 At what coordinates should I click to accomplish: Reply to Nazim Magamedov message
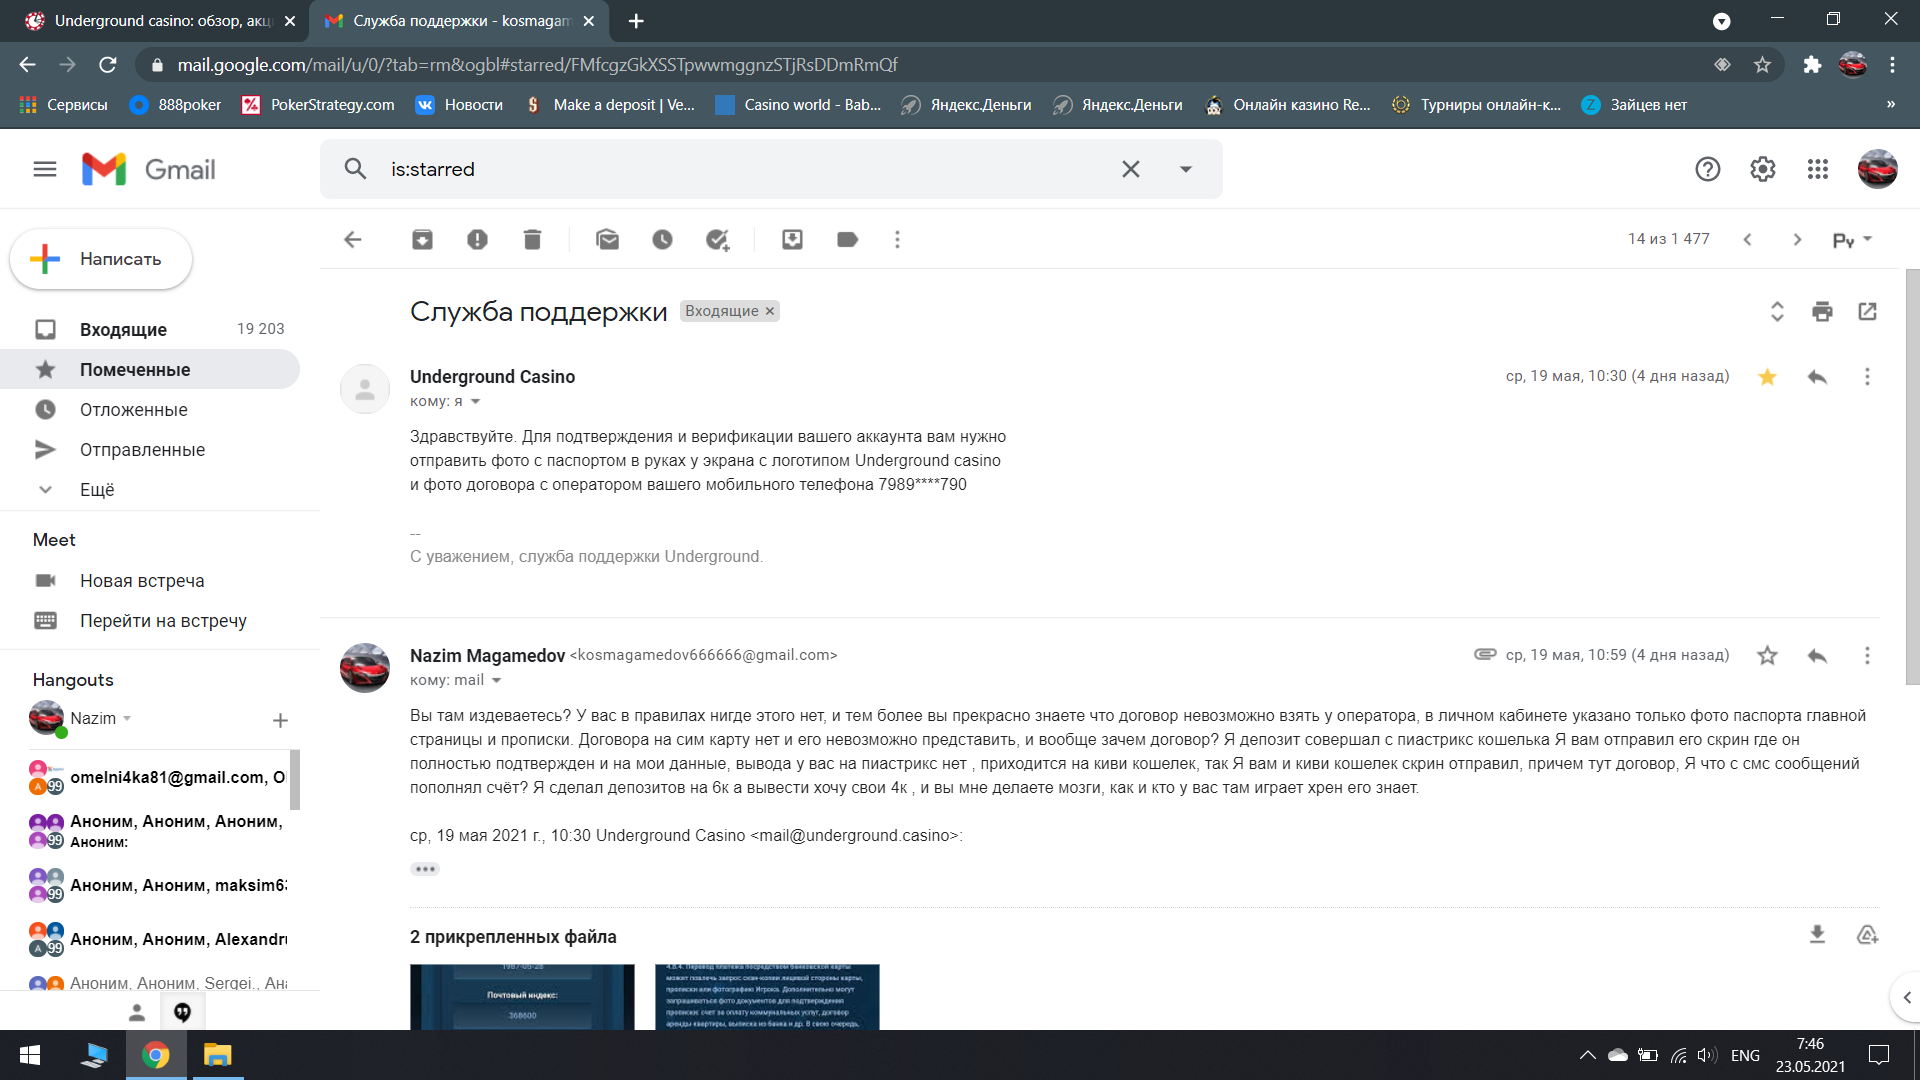pyautogui.click(x=1817, y=655)
